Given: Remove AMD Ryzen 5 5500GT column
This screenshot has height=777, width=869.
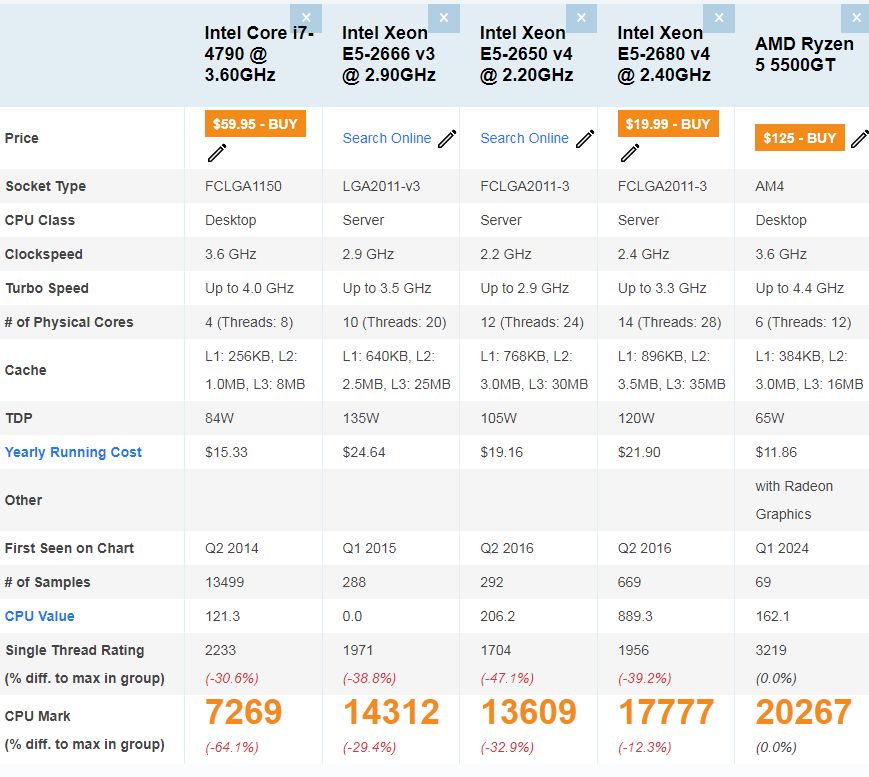Looking at the screenshot, I should (856, 18).
